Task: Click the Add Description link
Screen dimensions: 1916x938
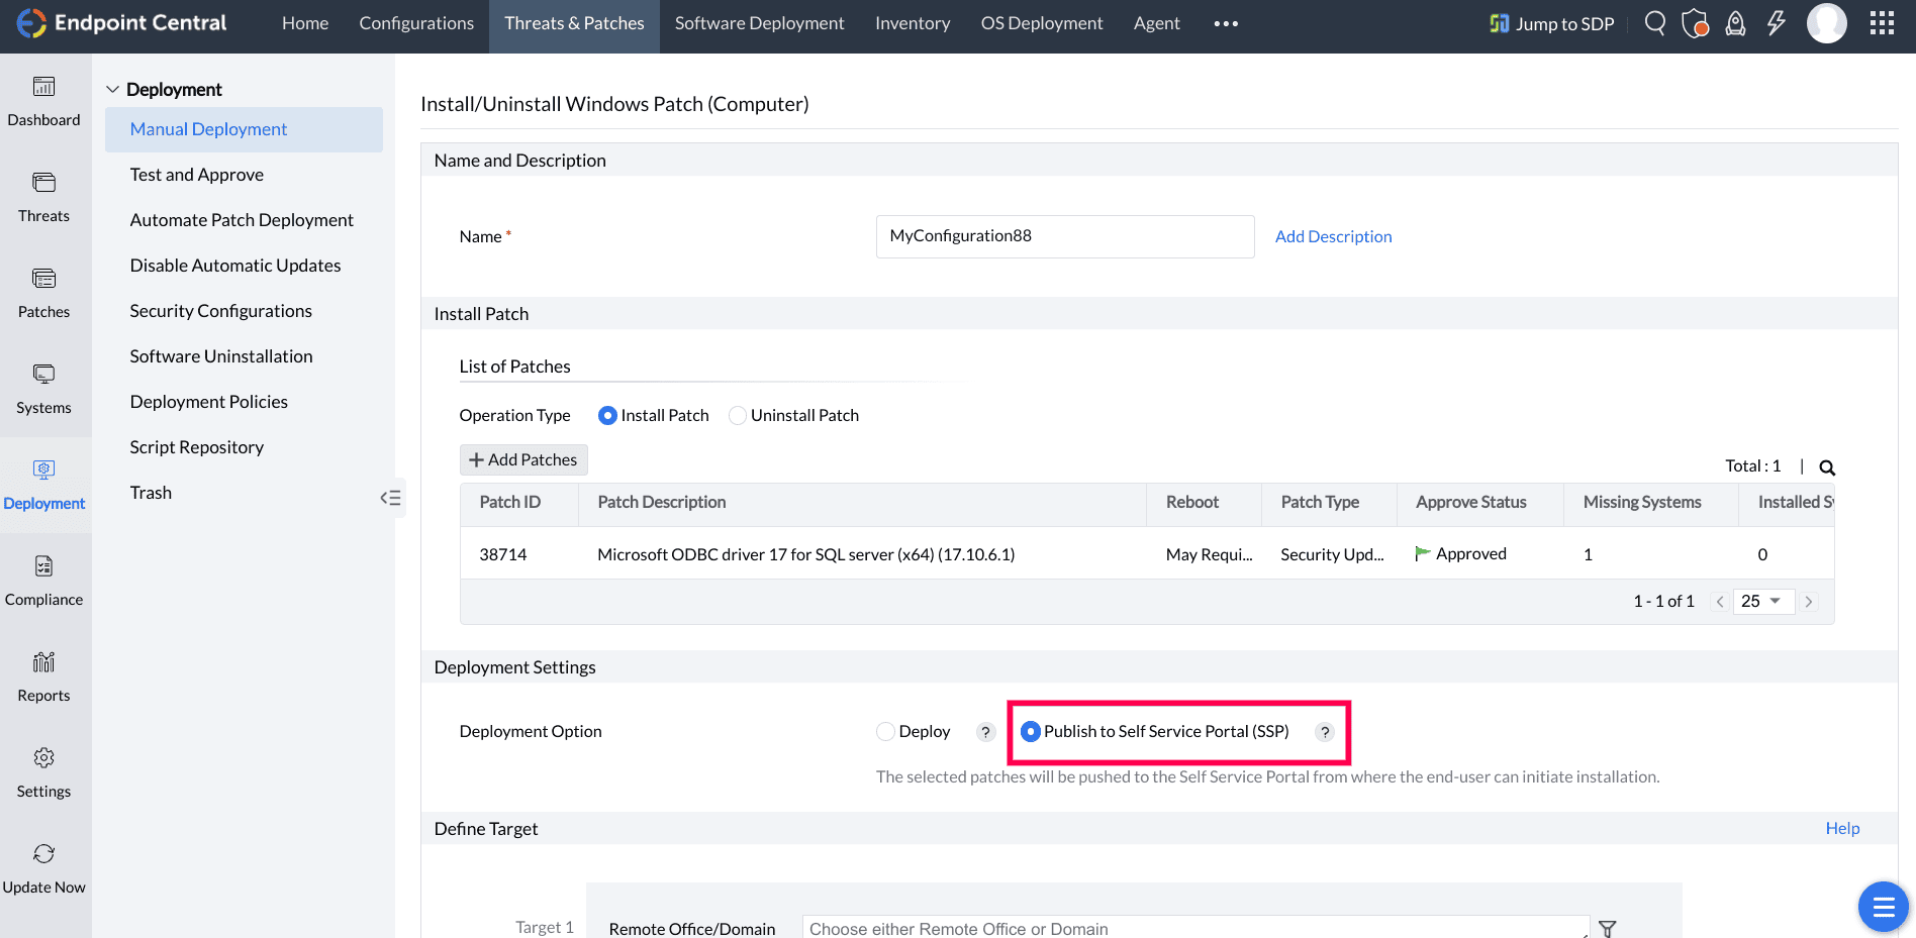Action: tap(1333, 237)
